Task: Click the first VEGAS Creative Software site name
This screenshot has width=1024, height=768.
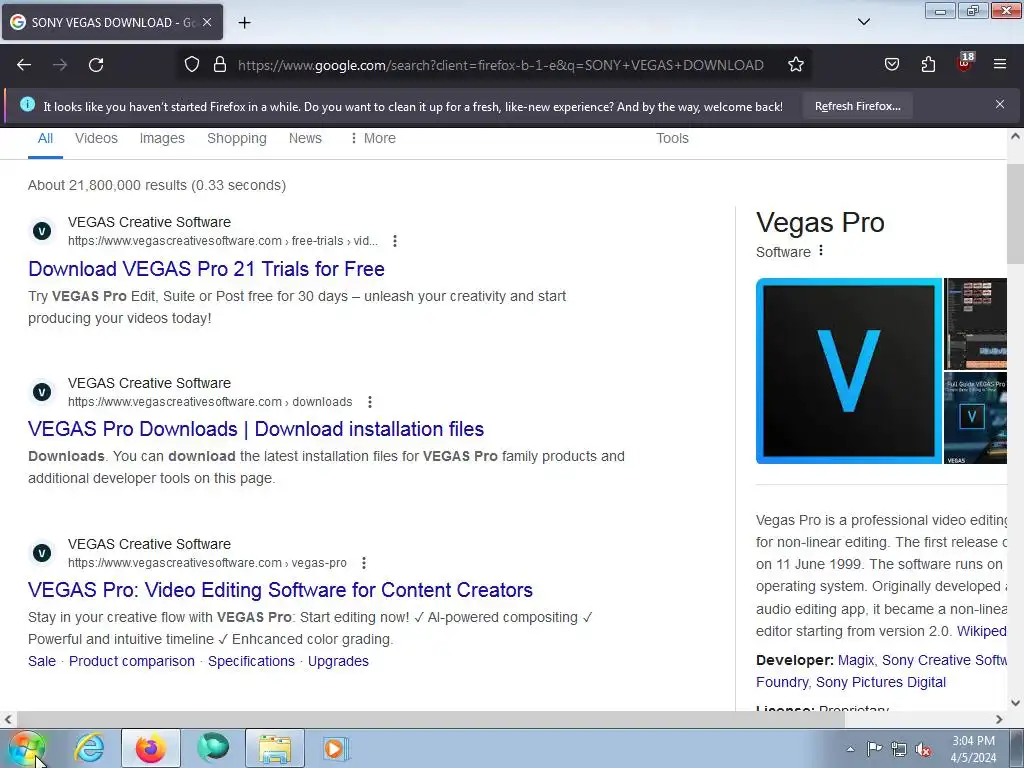Action: (x=150, y=223)
